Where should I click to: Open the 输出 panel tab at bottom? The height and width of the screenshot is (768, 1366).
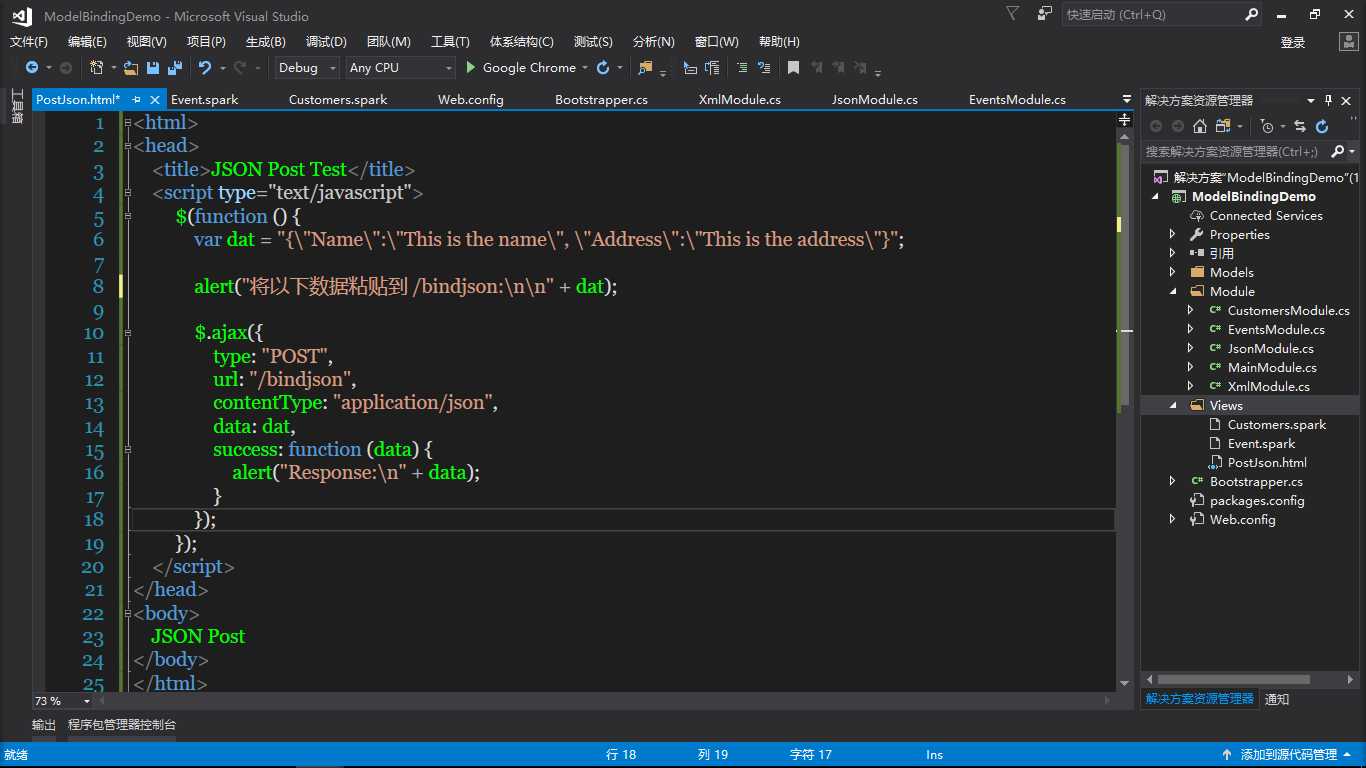tap(44, 725)
